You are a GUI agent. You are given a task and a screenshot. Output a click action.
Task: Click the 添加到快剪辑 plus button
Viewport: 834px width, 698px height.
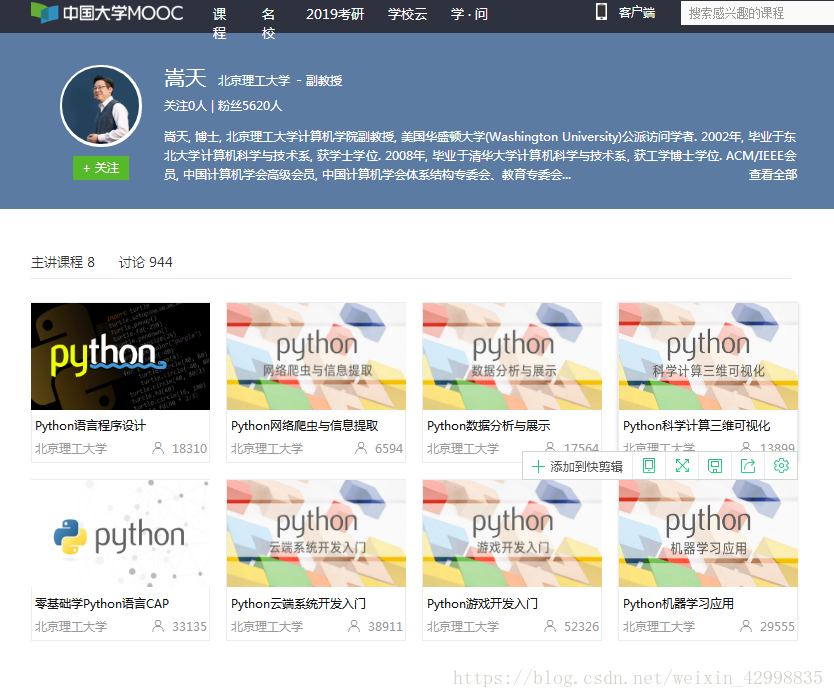coord(577,467)
